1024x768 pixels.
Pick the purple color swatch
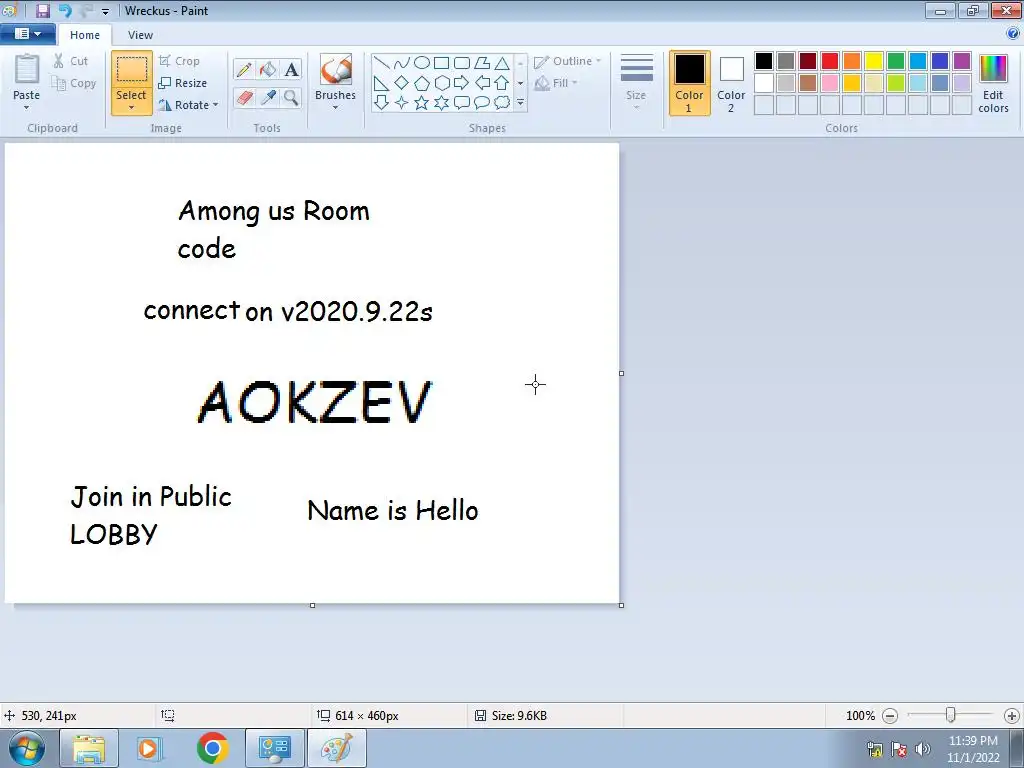coord(961,61)
